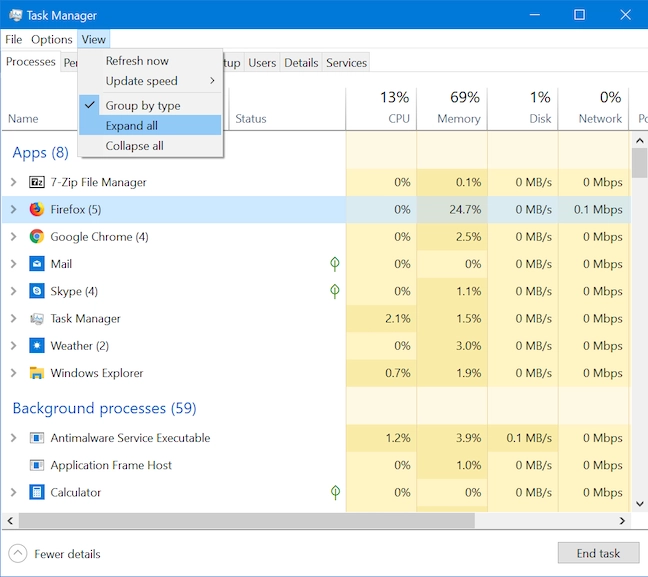Click the scroll right arrow
This screenshot has height=577, width=648.
(x=622, y=521)
